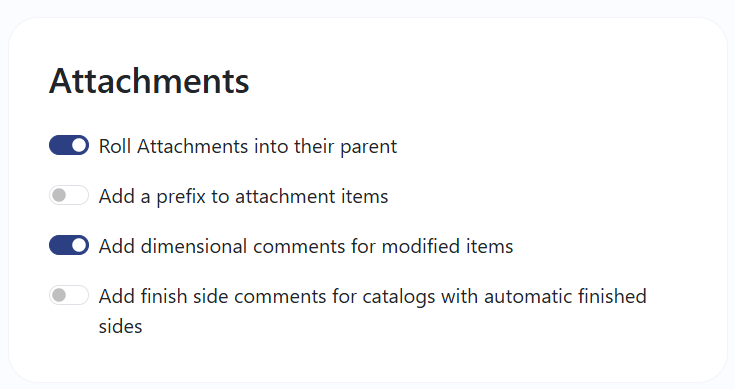Enable finish side comments toggle switch
This screenshot has height=389, width=735.
coord(69,295)
